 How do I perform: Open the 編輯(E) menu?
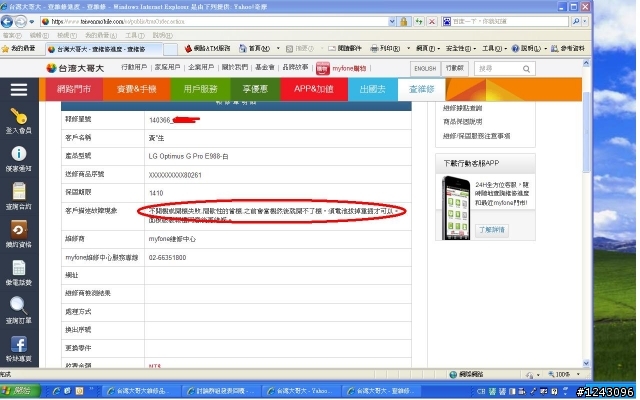[x=39, y=36]
